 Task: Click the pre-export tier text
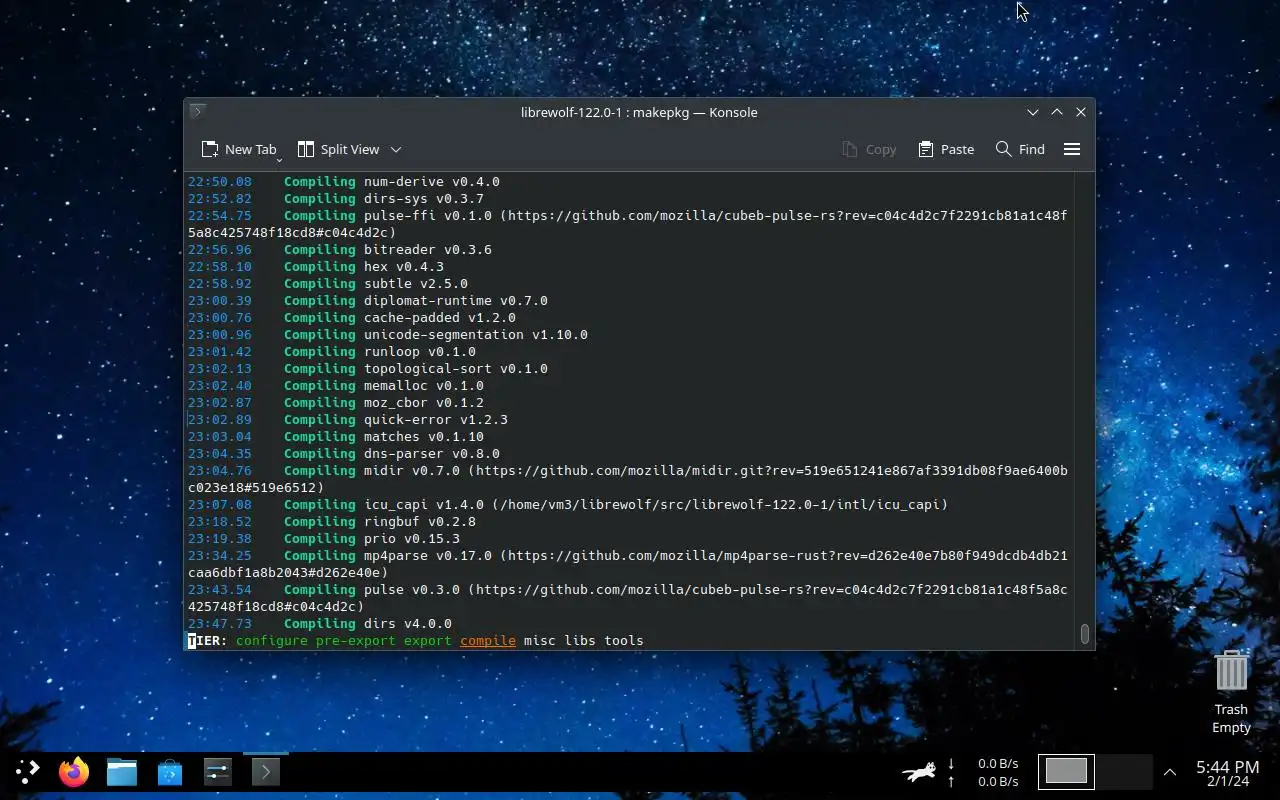[x=356, y=640]
